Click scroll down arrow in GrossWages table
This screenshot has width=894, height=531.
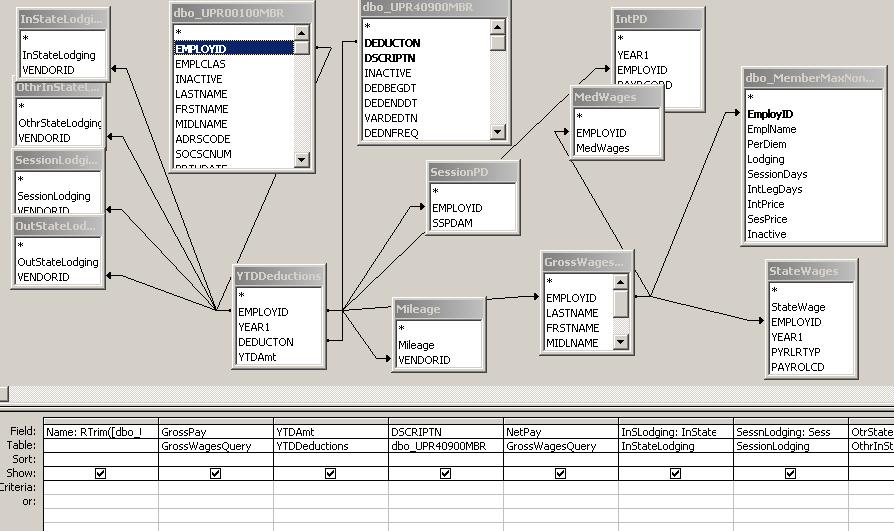click(621, 342)
